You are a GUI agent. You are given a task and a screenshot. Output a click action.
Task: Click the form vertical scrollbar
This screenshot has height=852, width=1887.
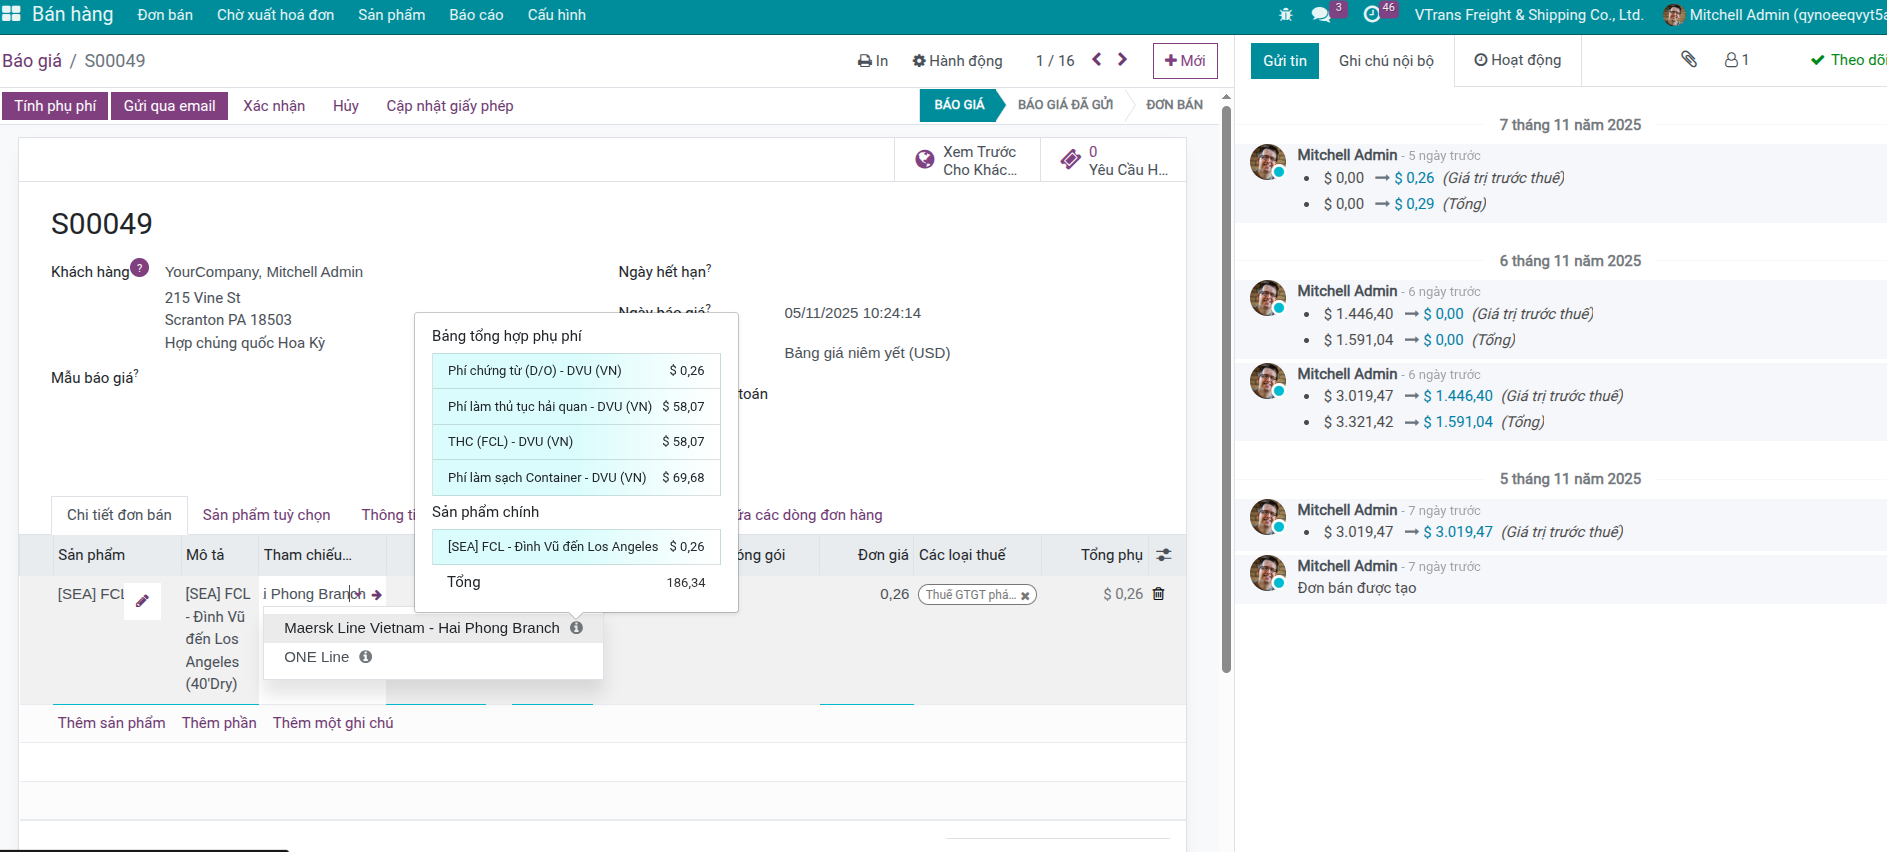coord(1226,390)
